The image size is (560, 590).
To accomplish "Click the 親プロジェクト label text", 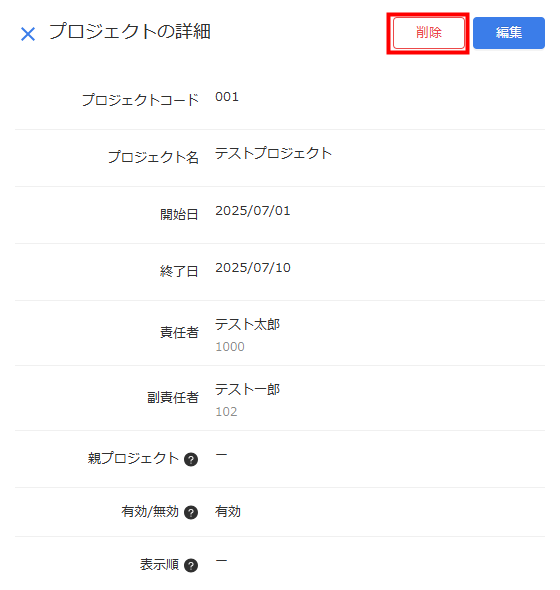I will [133, 458].
